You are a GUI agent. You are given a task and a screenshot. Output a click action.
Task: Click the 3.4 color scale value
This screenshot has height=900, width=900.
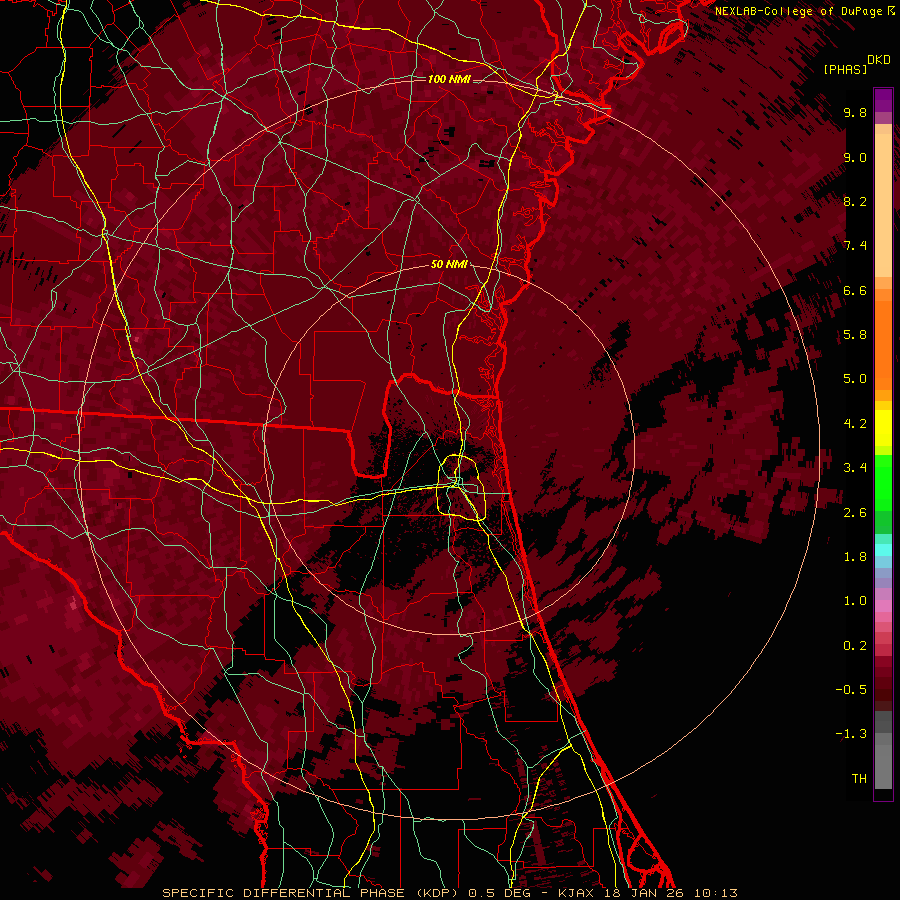855,468
